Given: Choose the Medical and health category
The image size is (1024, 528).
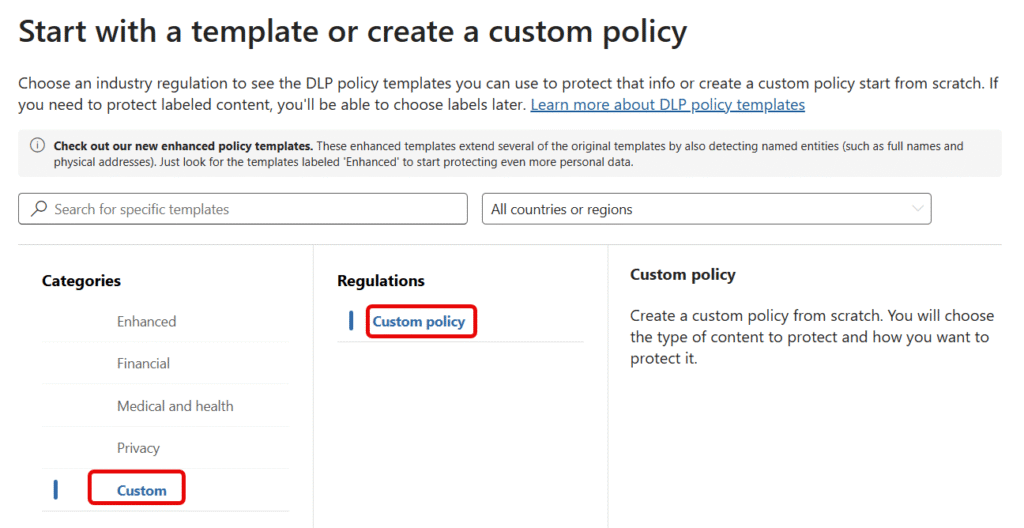Looking at the screenshot, I should pyautogui.click(x=175, y=406).
